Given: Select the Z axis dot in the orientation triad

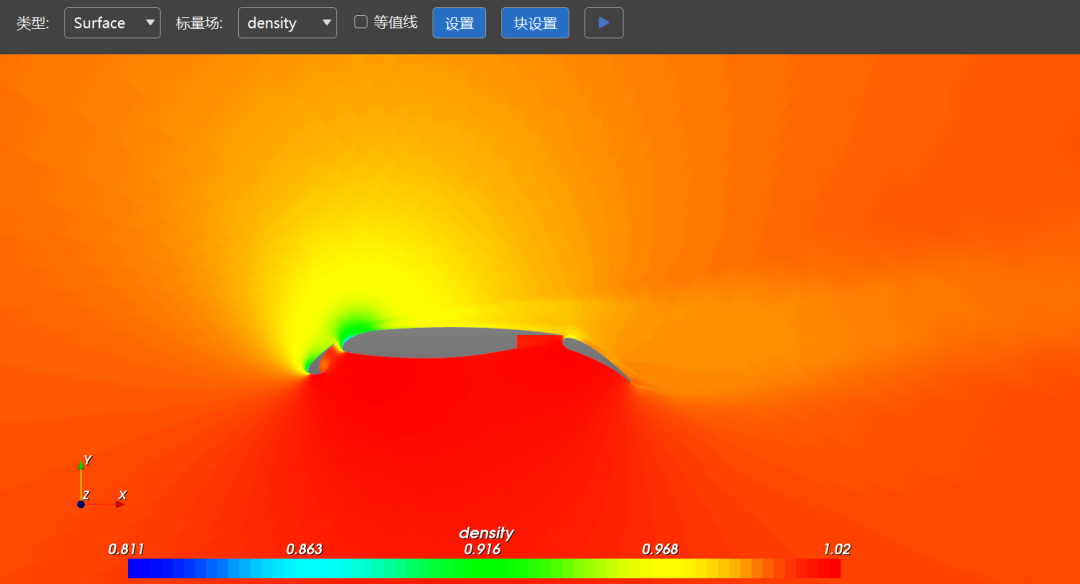Looking at the screenshot, I should coord(81,504).
